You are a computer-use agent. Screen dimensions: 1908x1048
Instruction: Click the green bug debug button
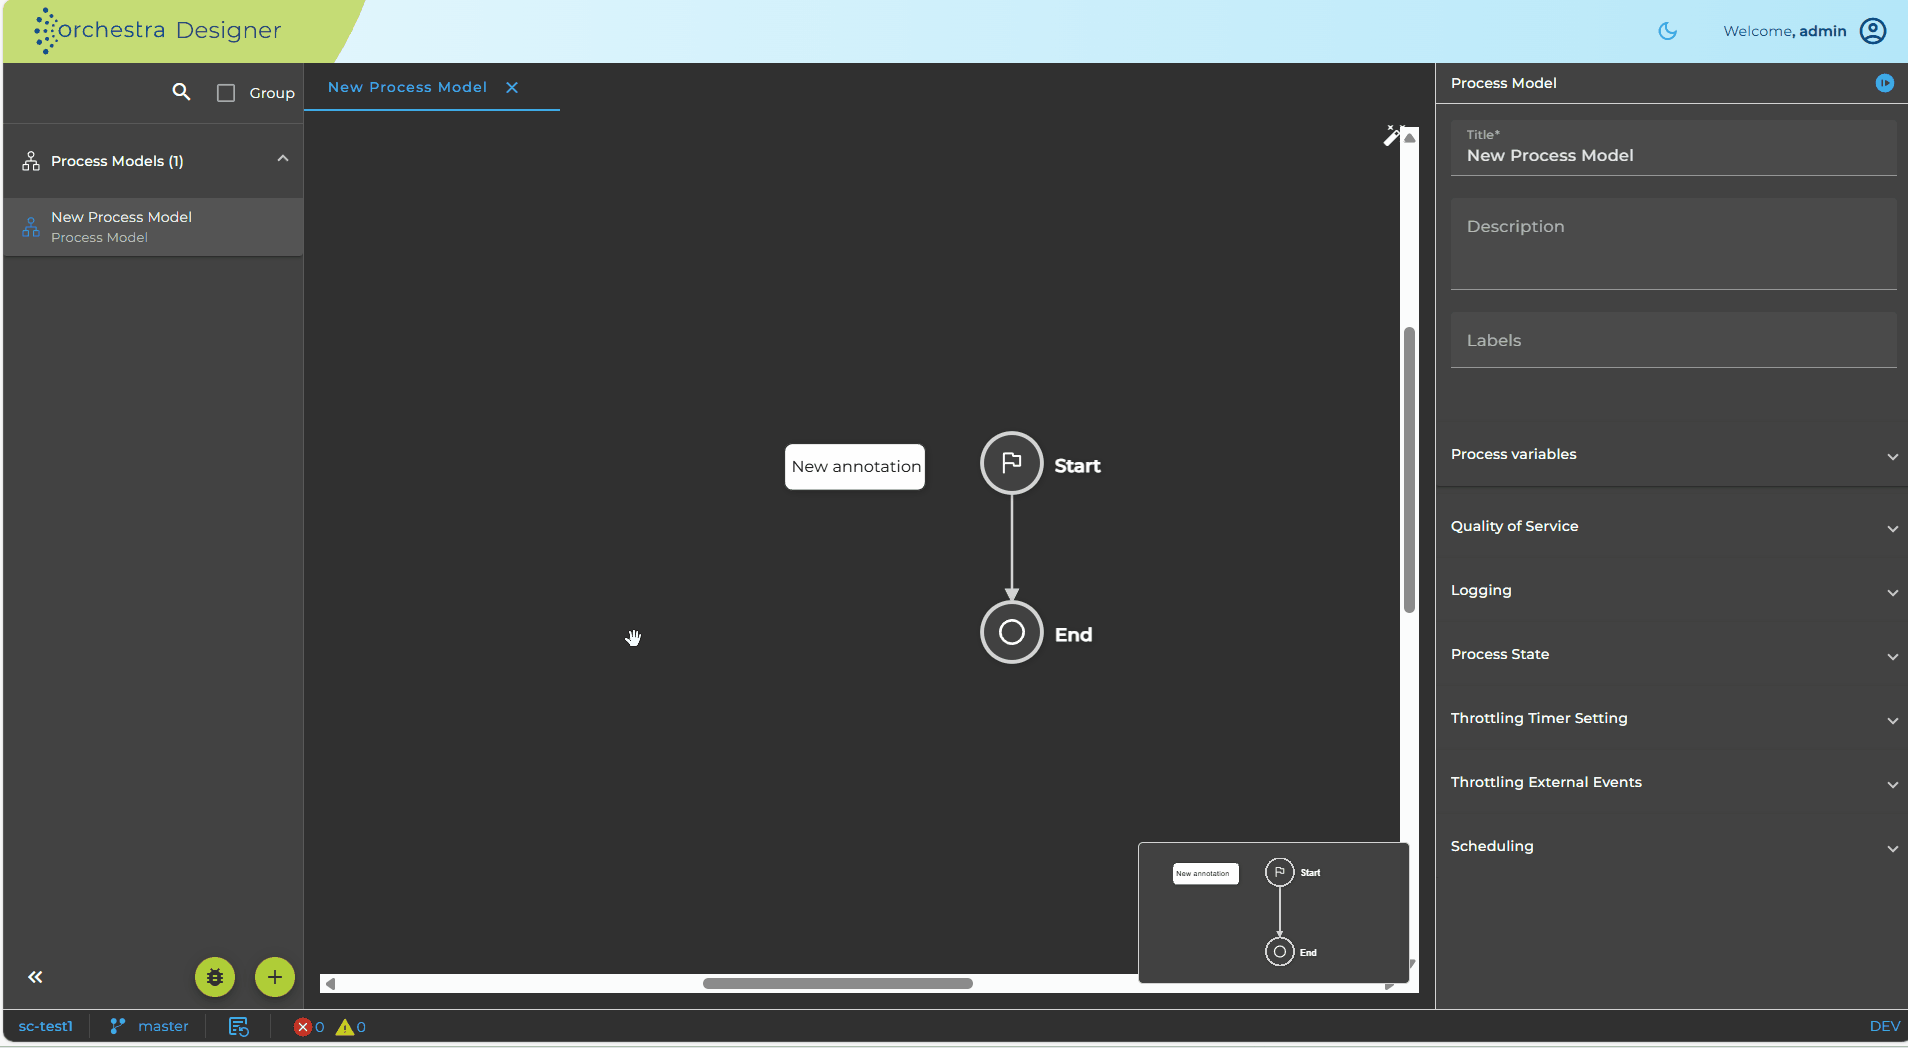click(215, 977)
